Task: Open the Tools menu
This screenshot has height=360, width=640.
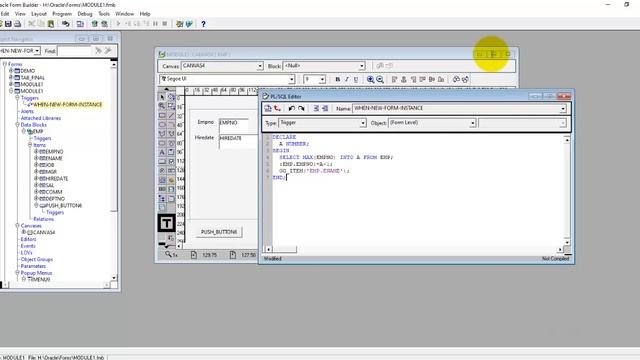Action: pyautogui.click(x=104, y=14)
